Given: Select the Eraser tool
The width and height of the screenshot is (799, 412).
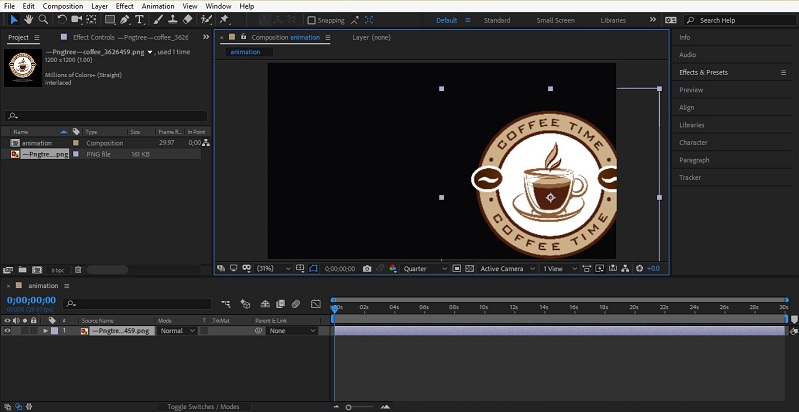Looking at the screenshot, I should (188, 19).
